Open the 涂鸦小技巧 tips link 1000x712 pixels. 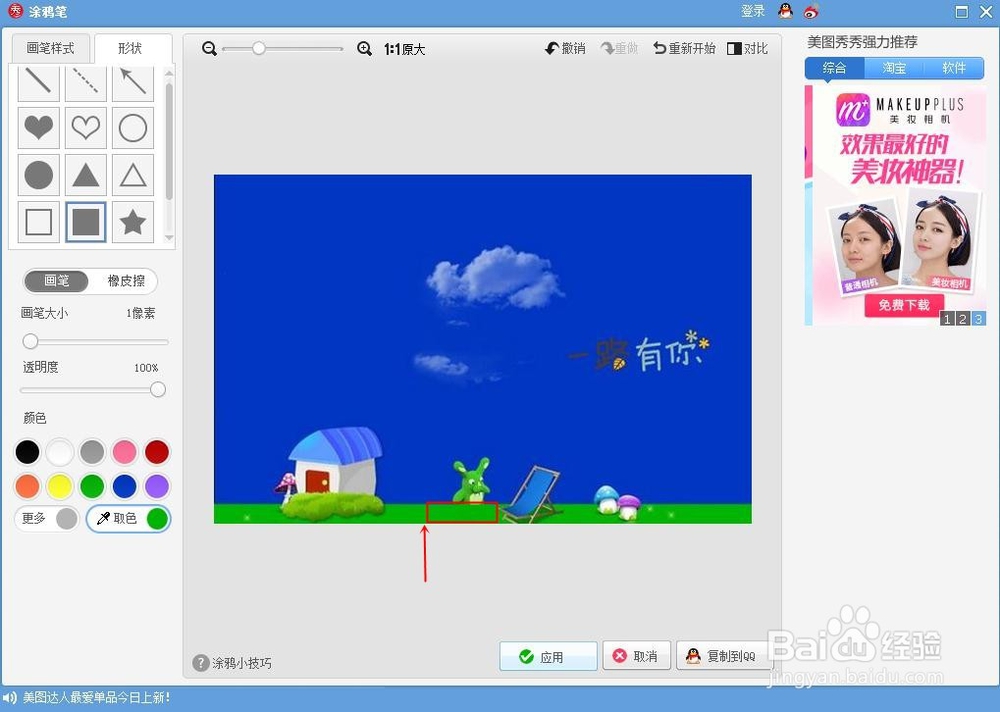[x=233, y=663]
